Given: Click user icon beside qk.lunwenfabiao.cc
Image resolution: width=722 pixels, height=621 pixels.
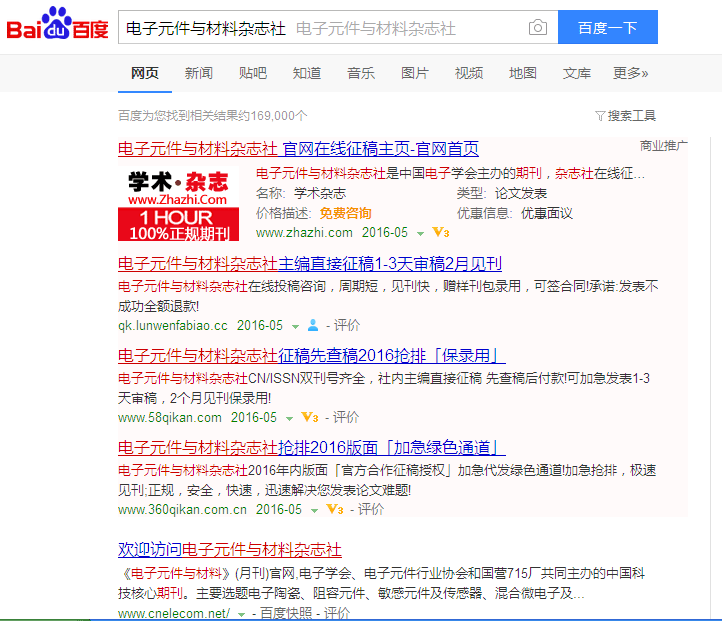Looking at the screenshot, I should coord(313,325).
